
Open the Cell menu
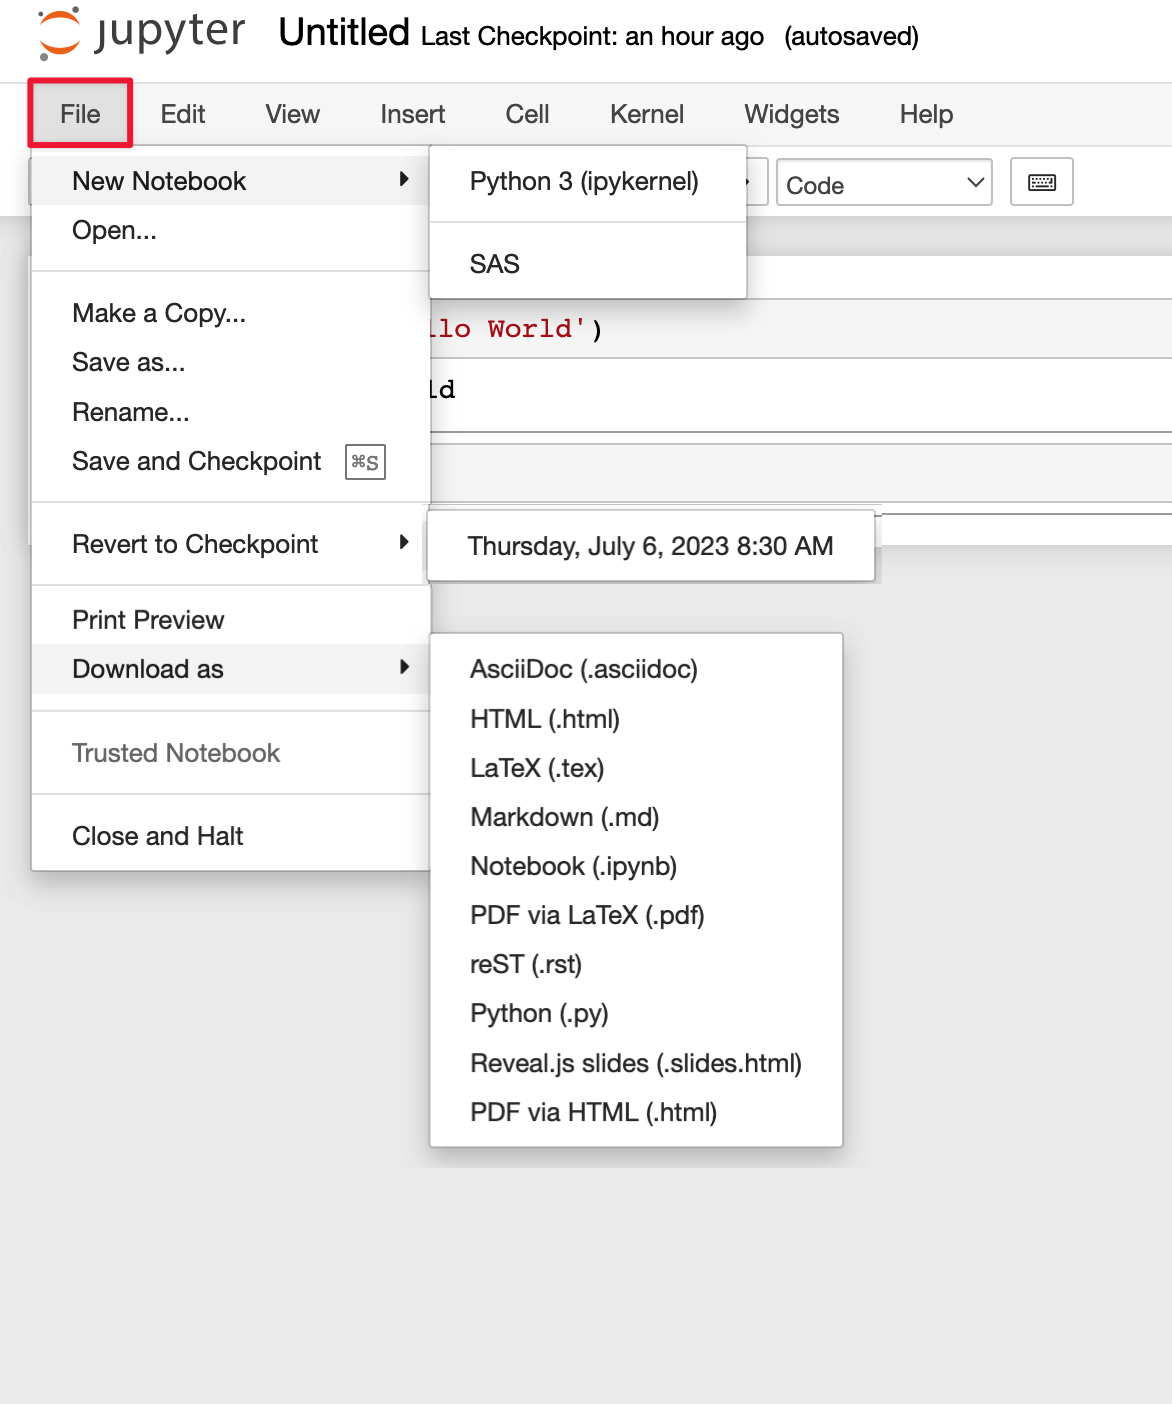(x=527, y=114)
